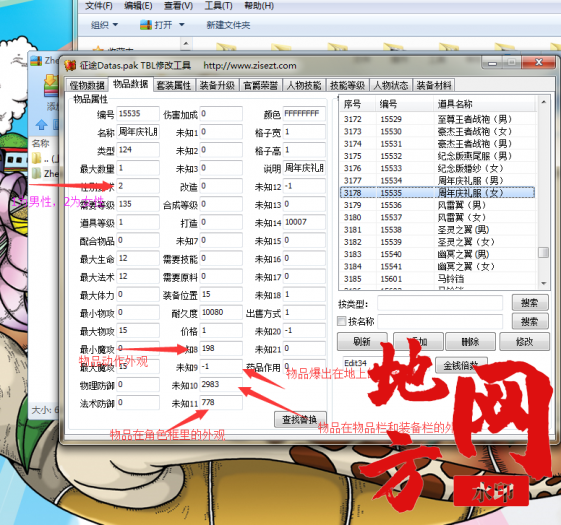This screenshot has height=525, width=561.
Task: Click 新建文件夹 in explorer toolbar
Action: coord(228,25)
